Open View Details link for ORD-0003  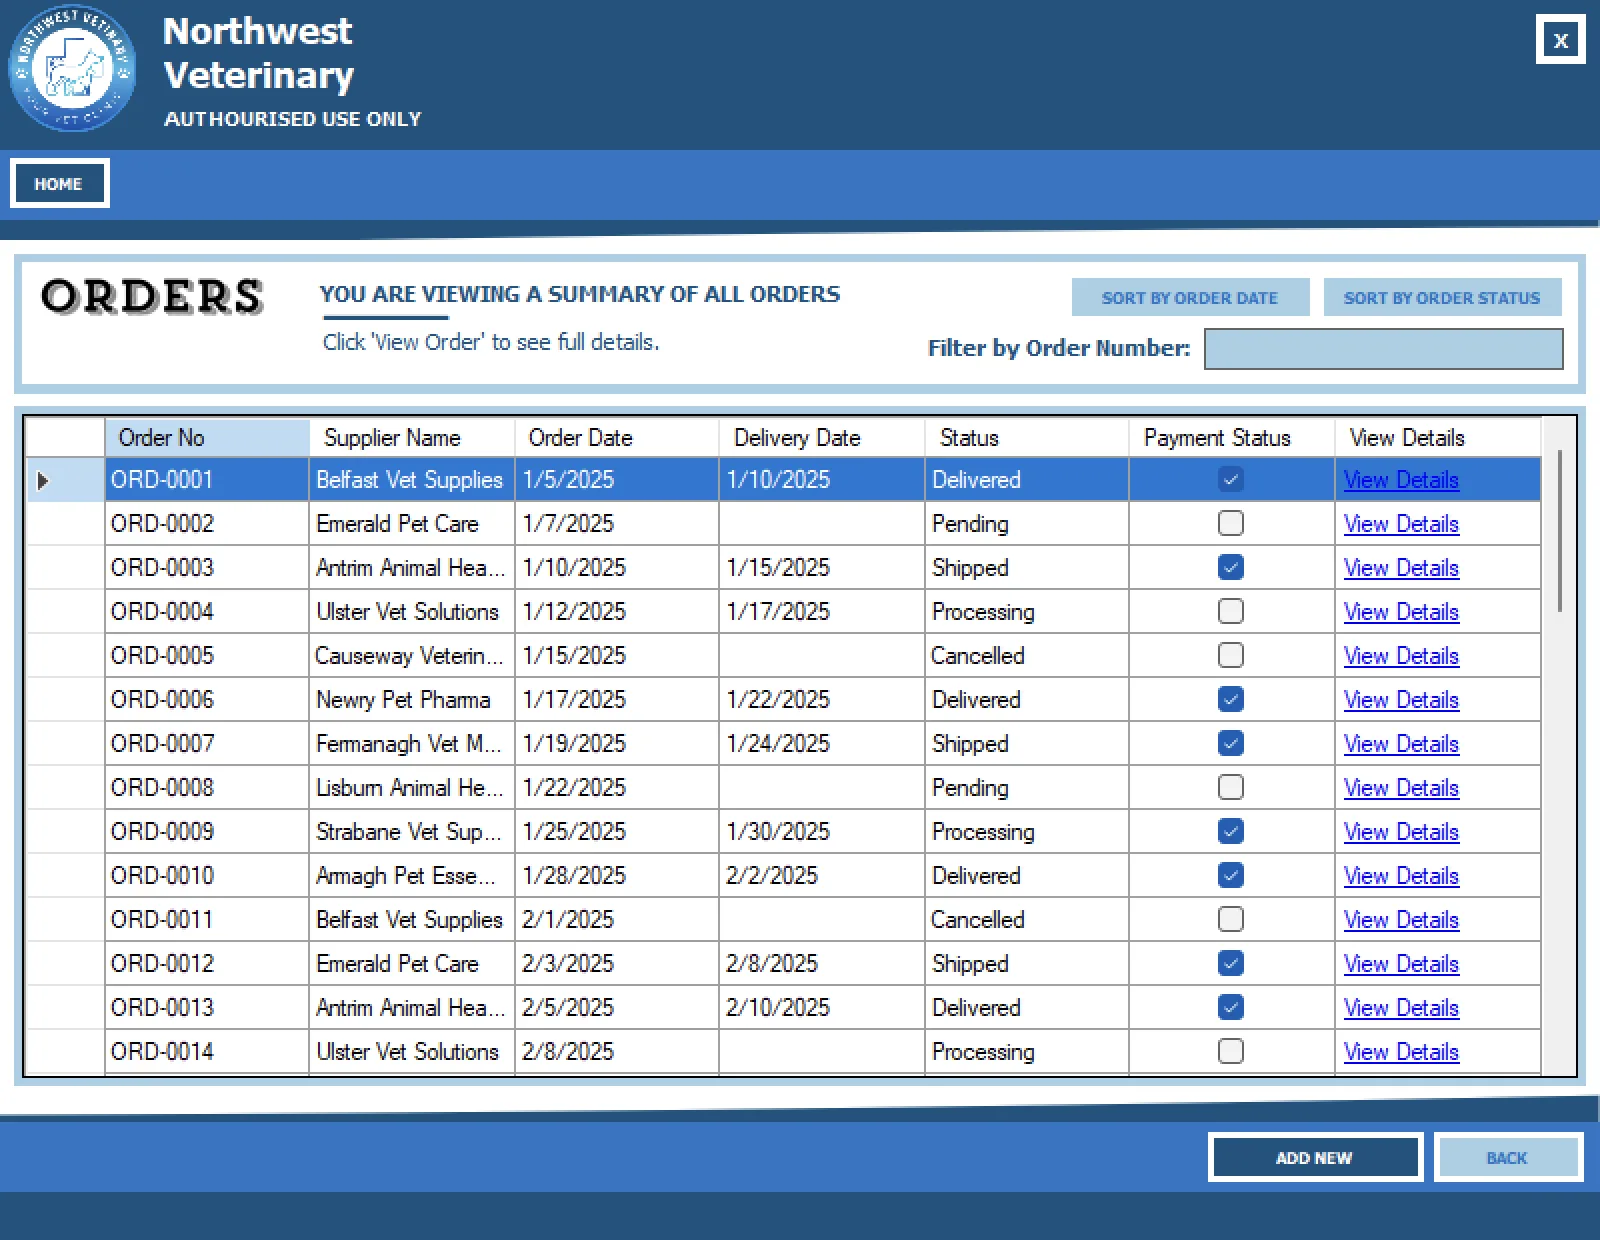pos(1401,568)
